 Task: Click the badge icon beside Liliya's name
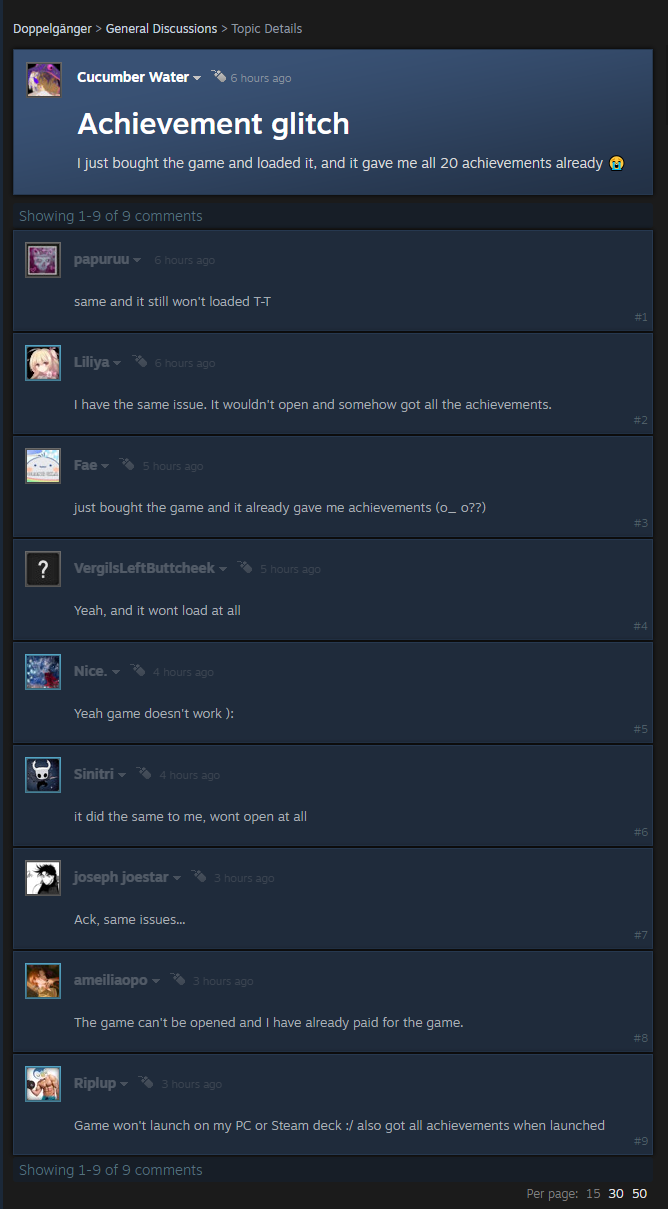pos(139,361)
